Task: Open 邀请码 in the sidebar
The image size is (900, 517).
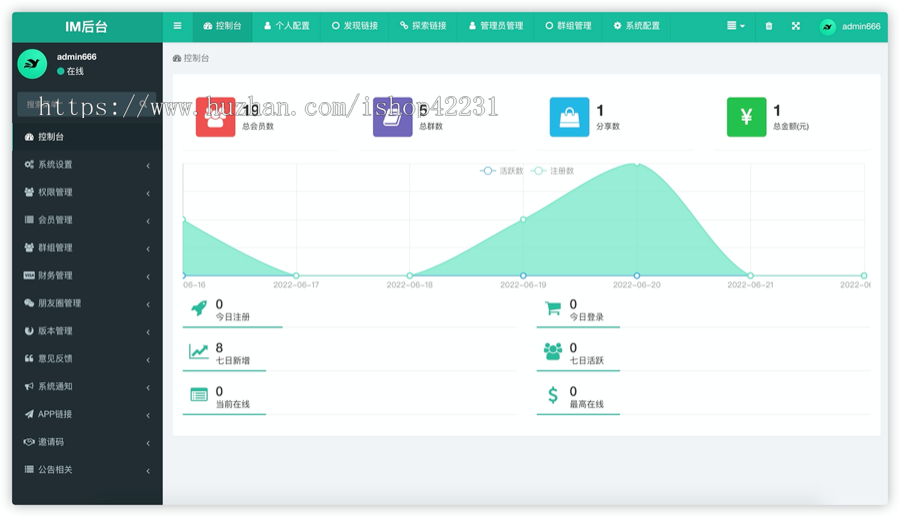Action: (x=87, y=442)
